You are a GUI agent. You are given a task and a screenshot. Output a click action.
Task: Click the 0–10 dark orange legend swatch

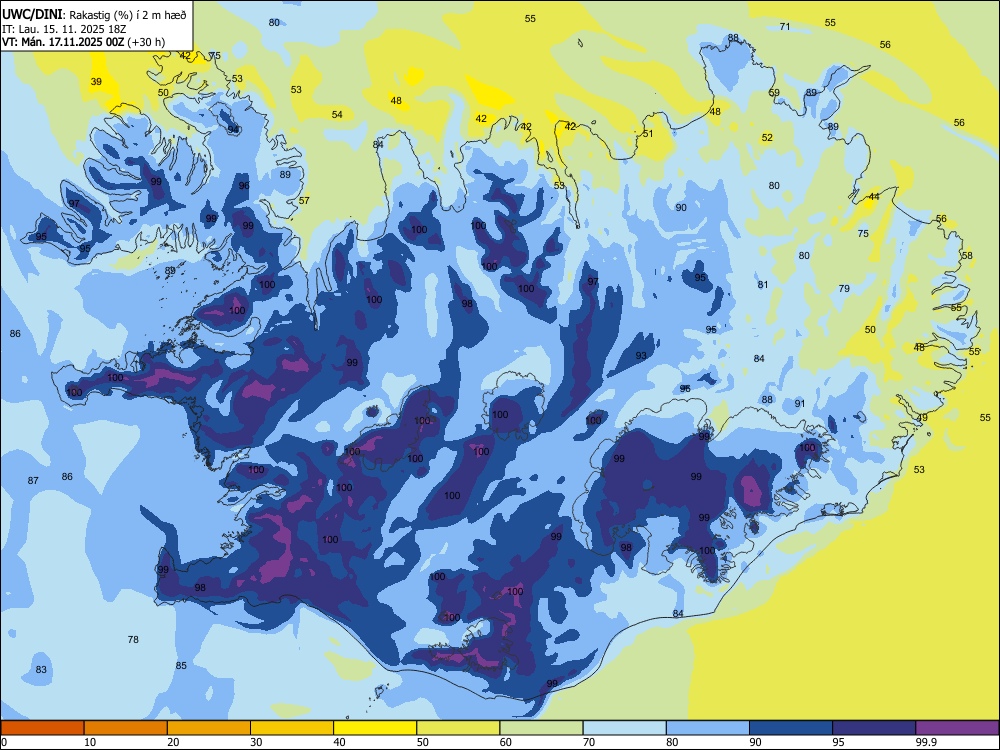[42, 728]
